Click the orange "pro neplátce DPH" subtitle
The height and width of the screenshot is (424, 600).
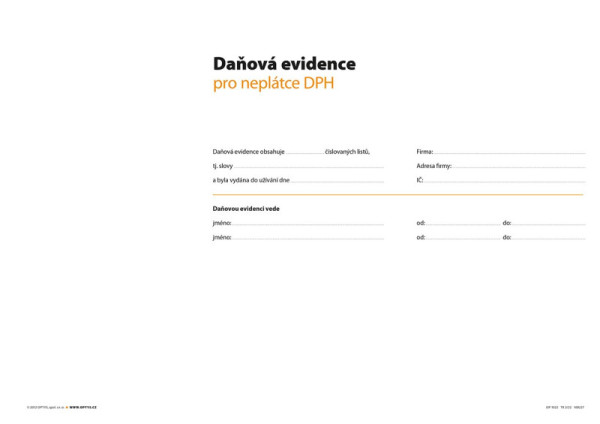[x=273, y=83]
